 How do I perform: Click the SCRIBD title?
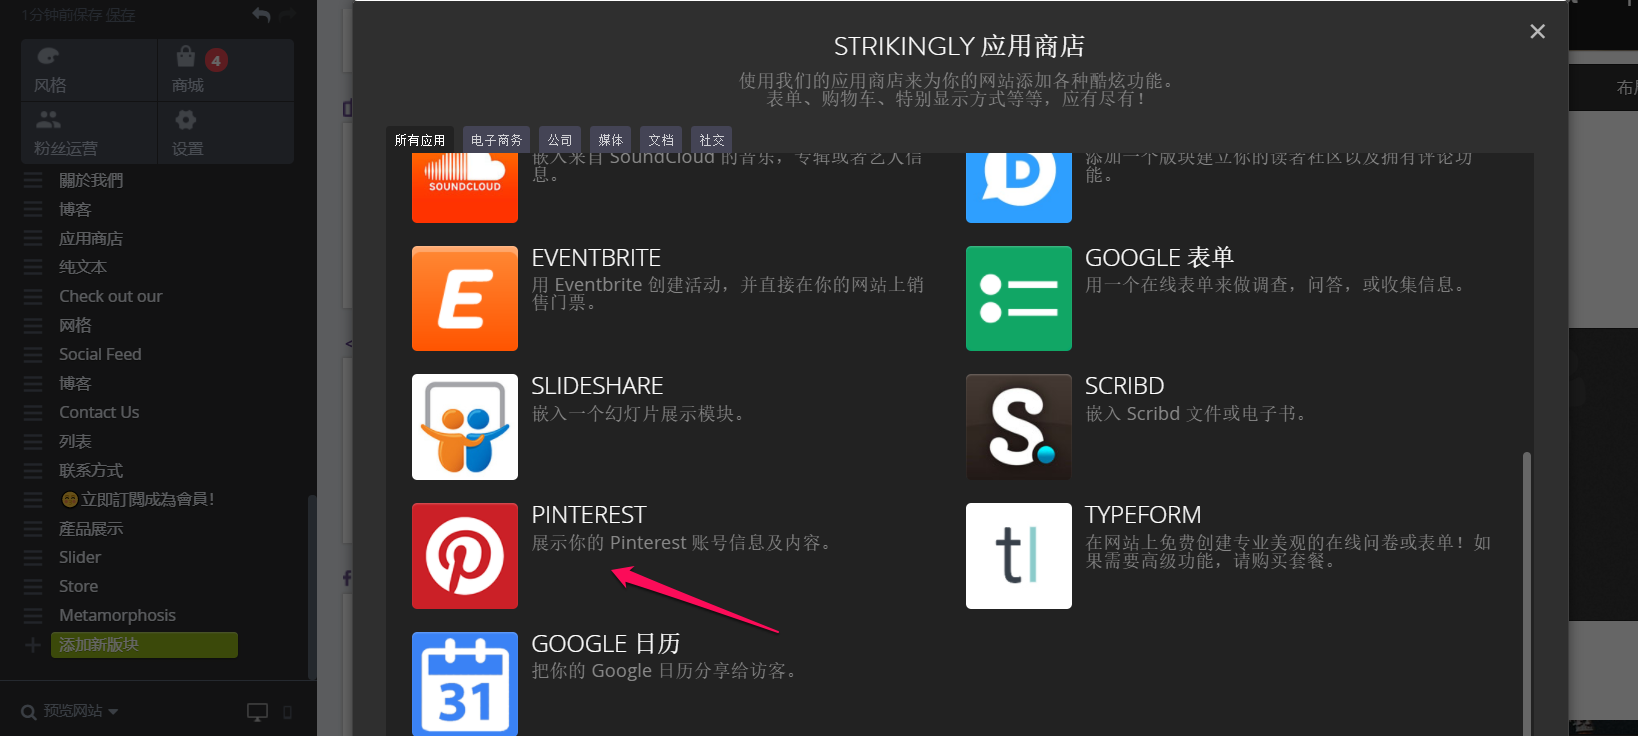pos(1125,386)
